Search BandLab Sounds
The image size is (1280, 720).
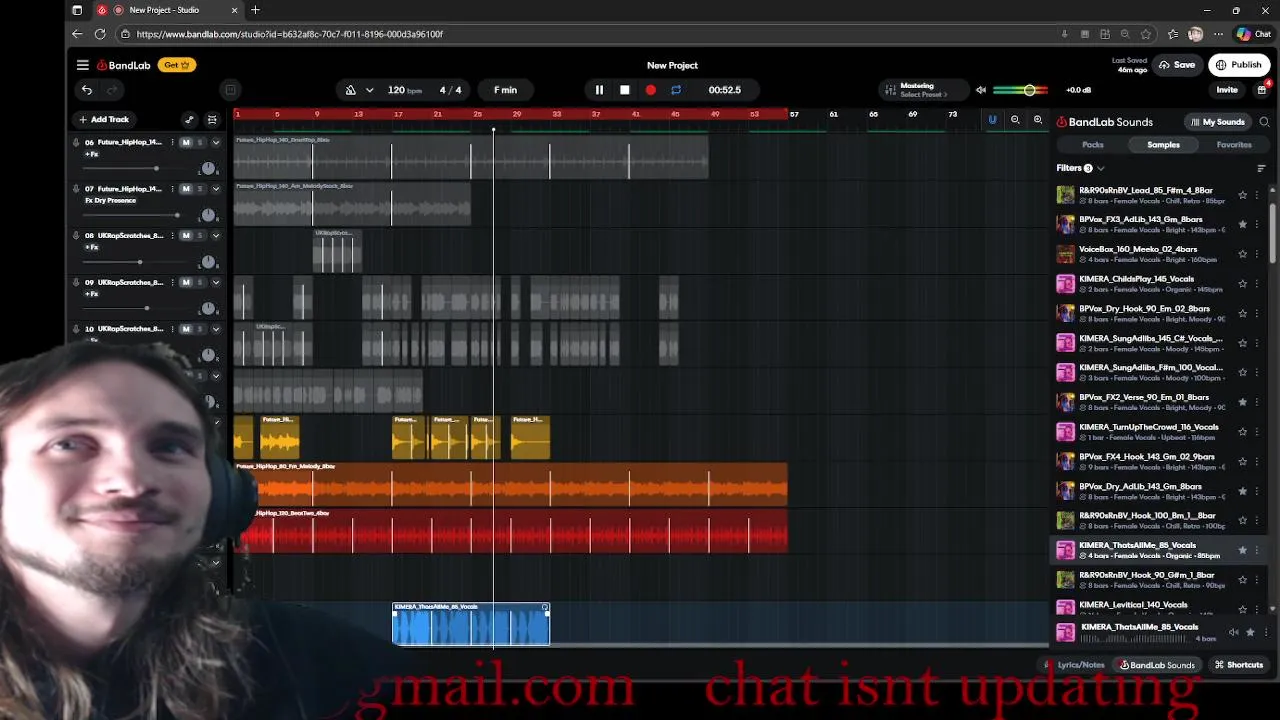click(x=1265, y=122)
